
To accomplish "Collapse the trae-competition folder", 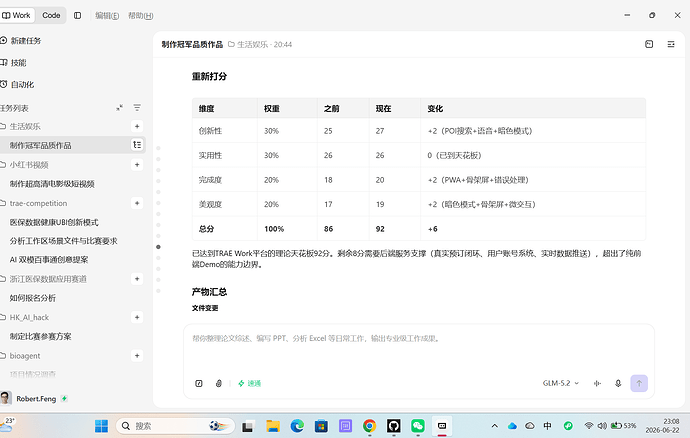I will (x=38, y=203).
